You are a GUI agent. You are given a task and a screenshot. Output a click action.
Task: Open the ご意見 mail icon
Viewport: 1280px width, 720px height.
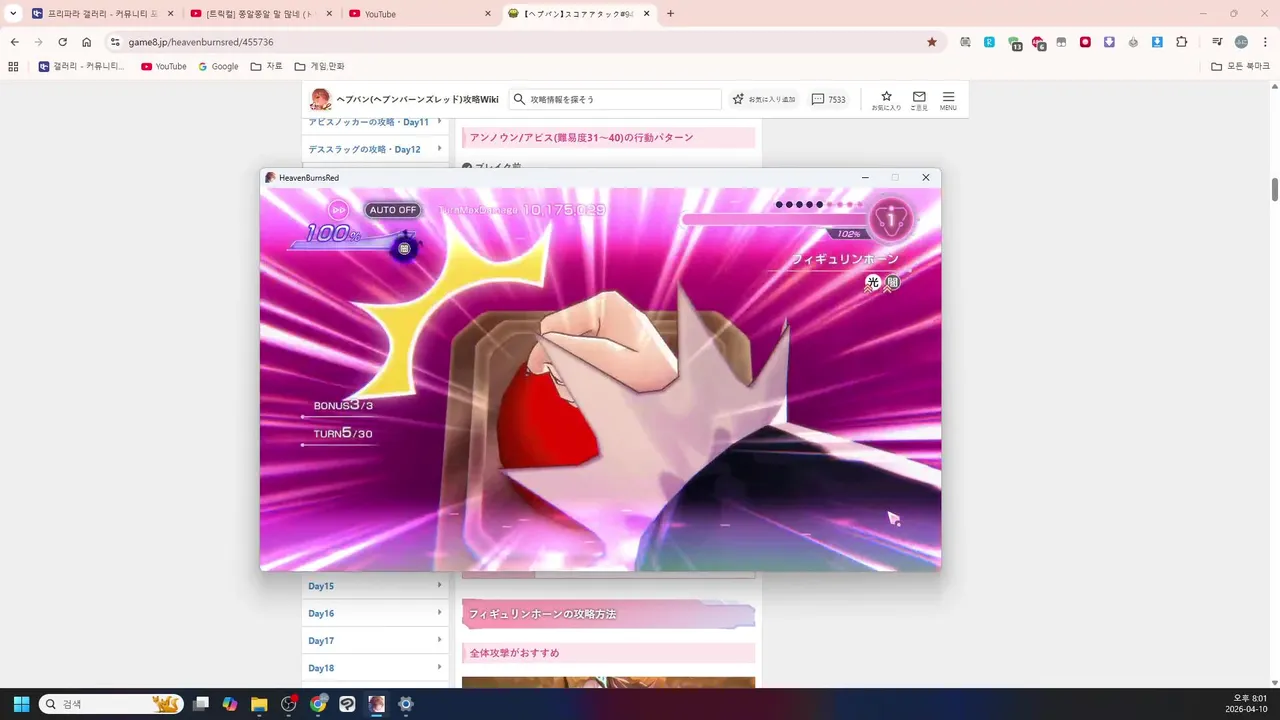[919, 100]
